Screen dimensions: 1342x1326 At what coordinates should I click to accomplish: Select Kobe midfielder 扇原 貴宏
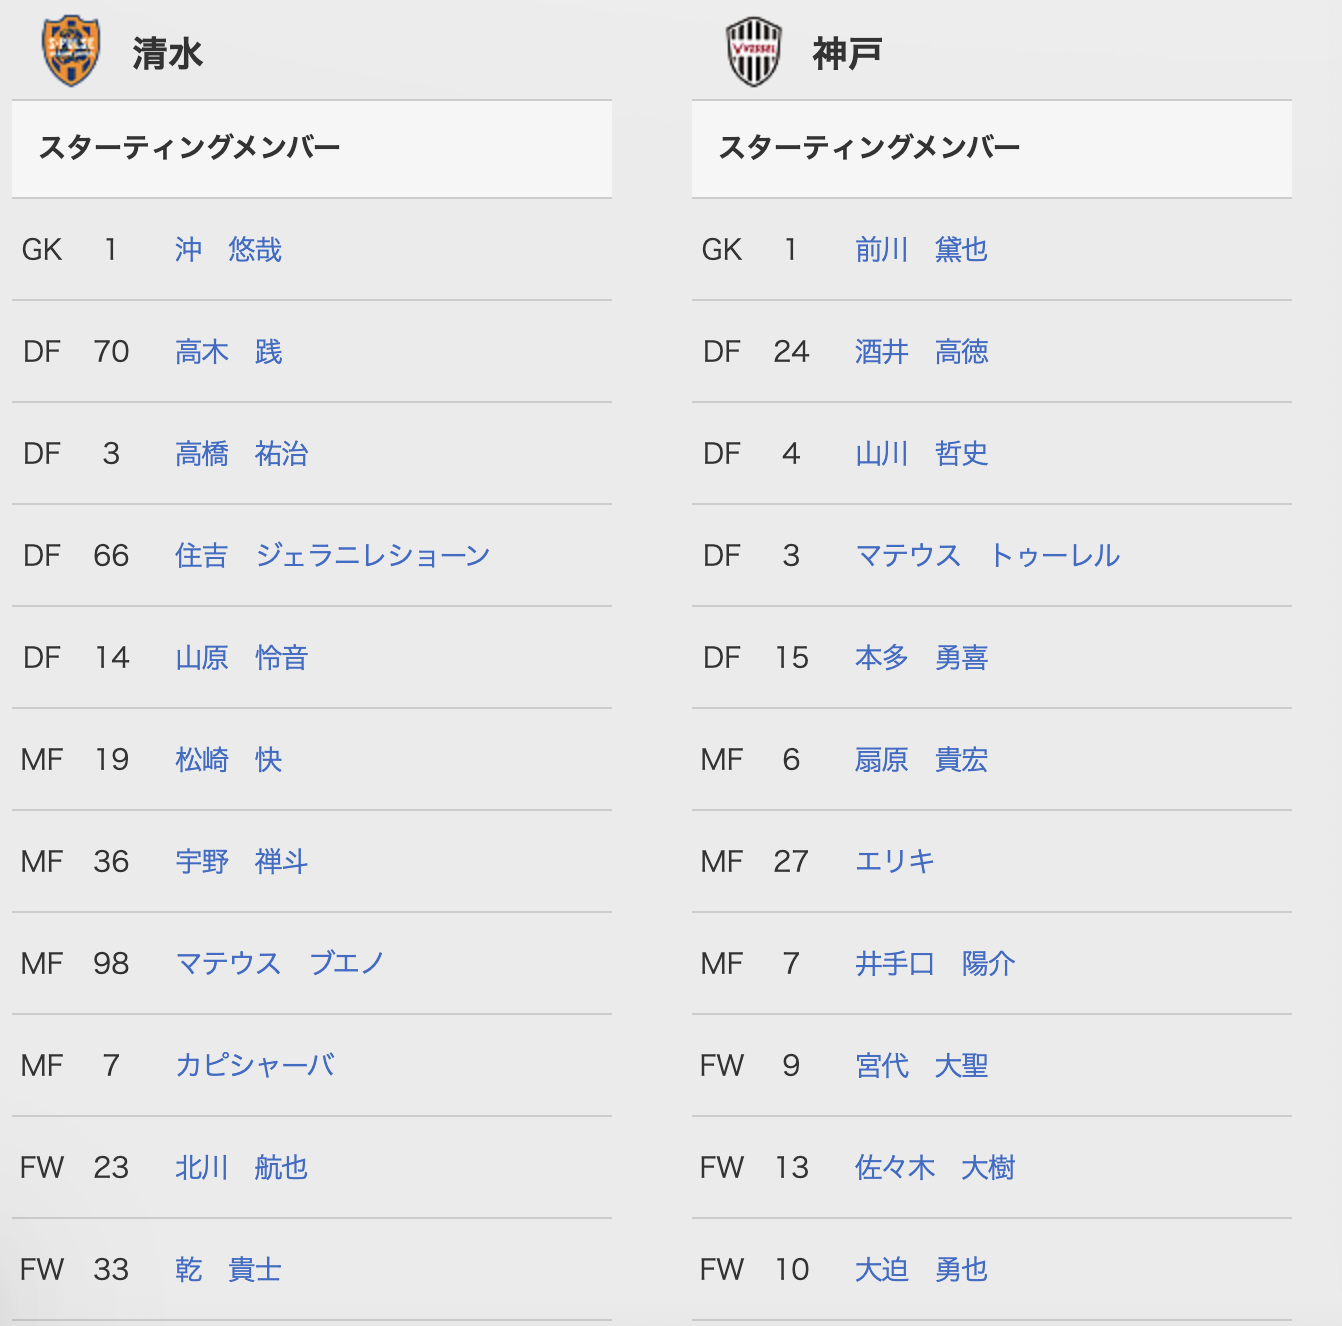(x=921, y=760)
